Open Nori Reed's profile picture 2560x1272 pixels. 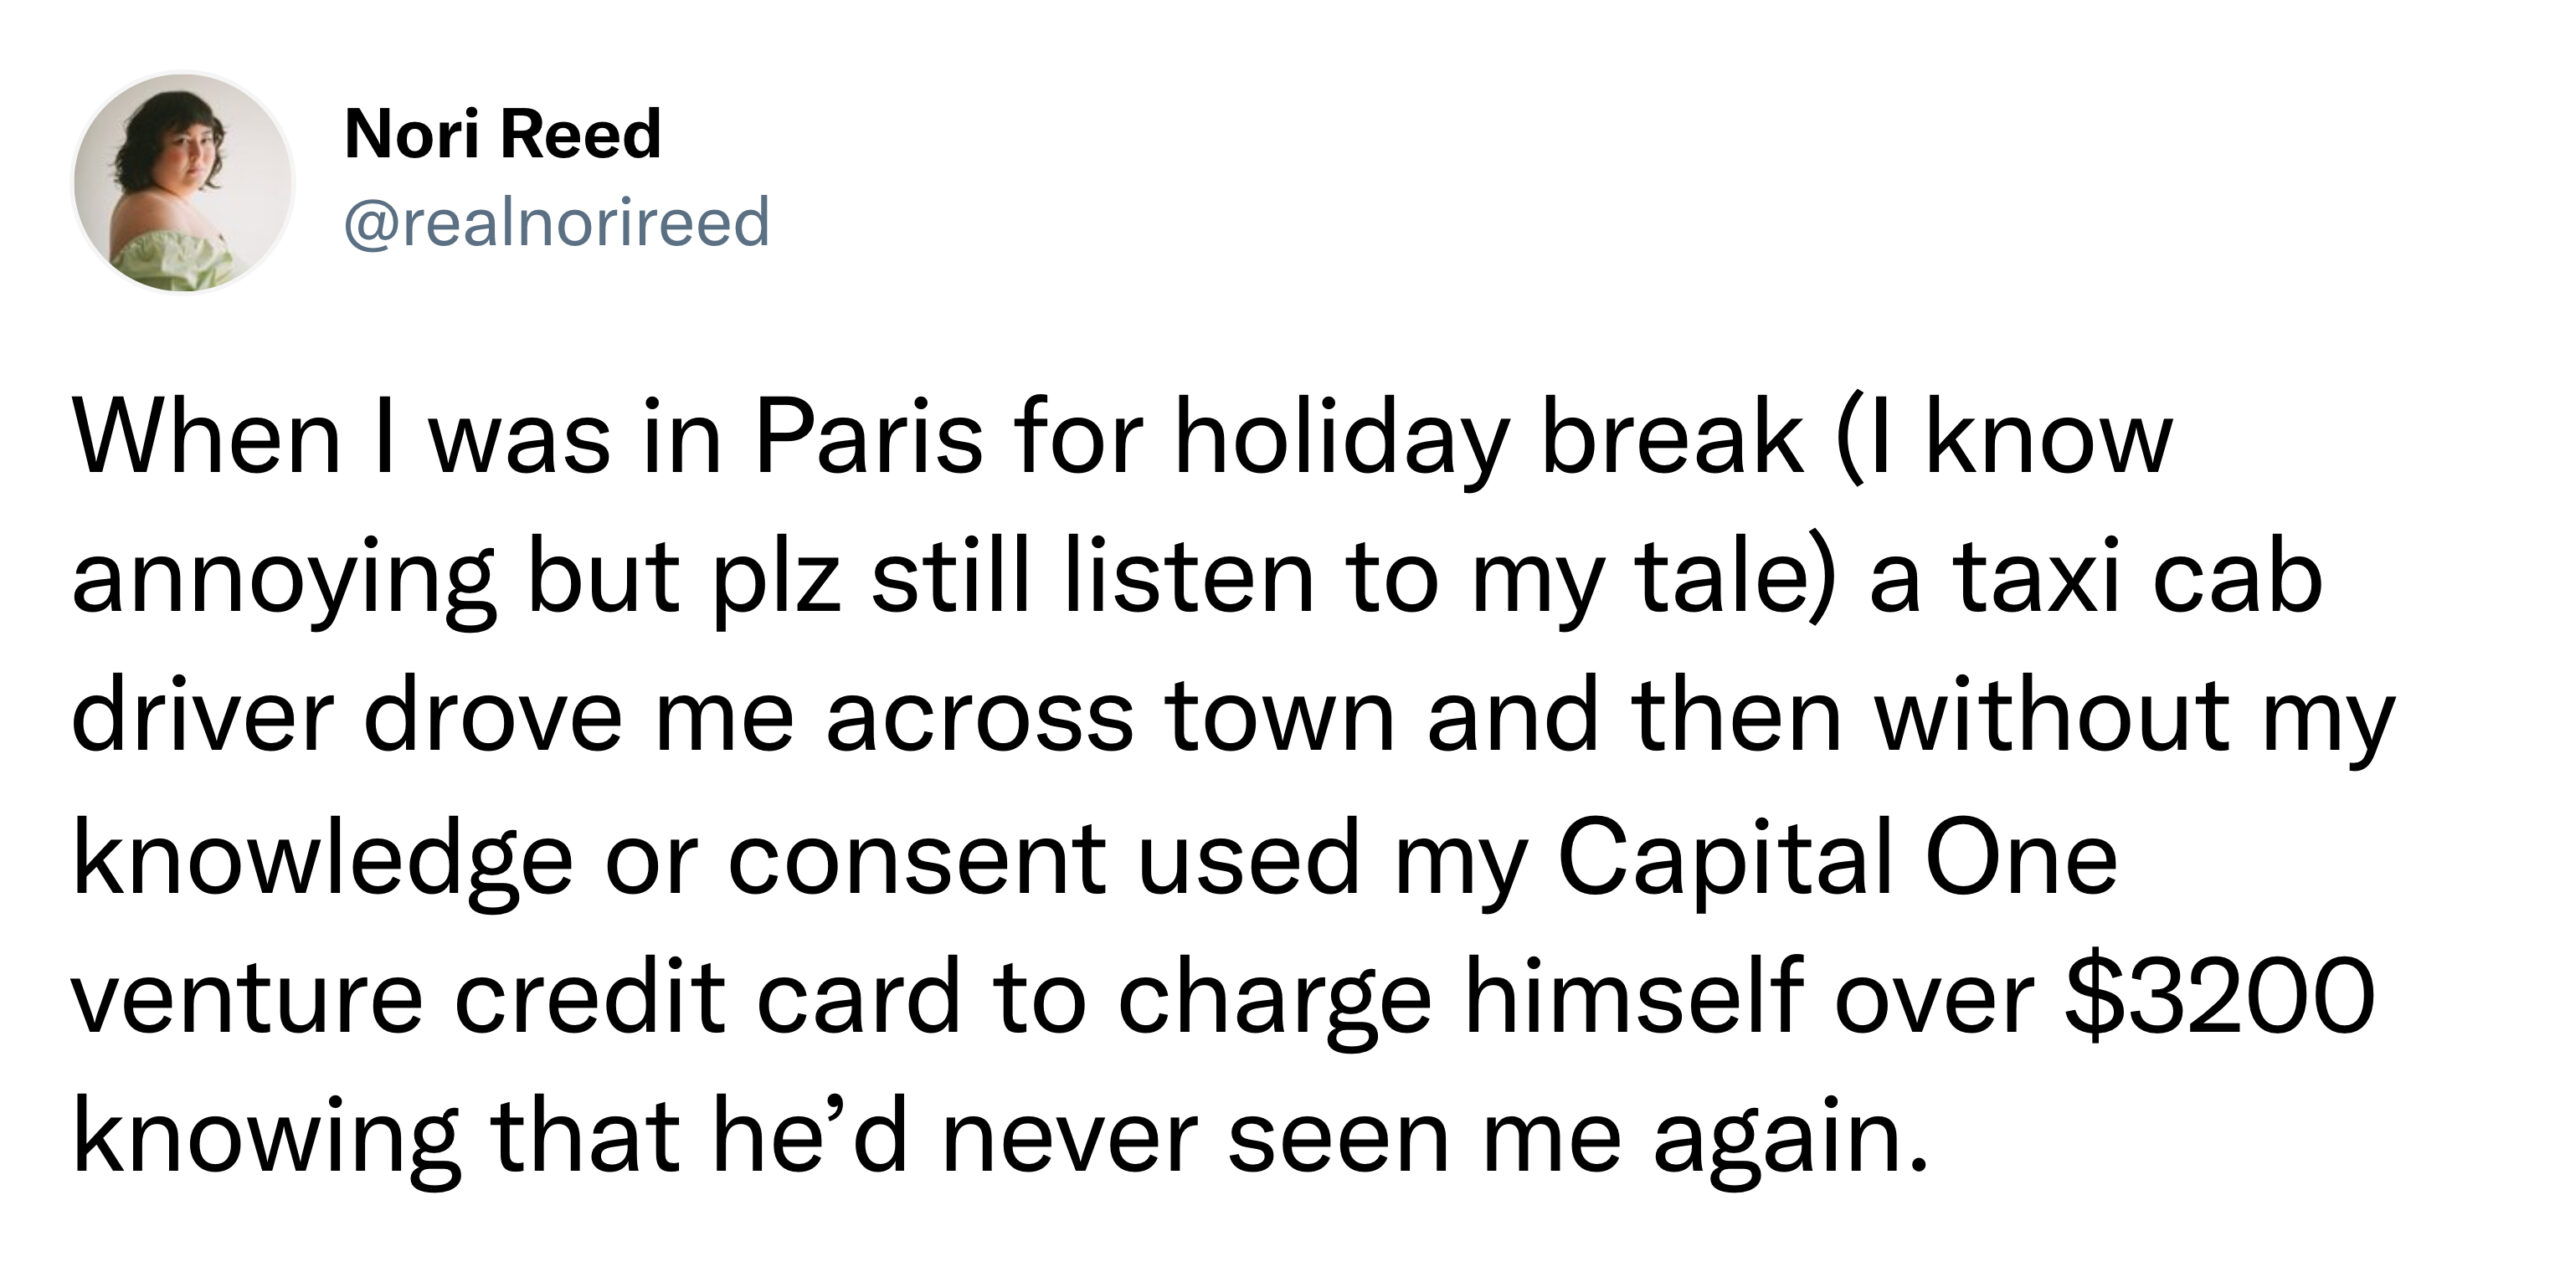pyautogui.click(x=183, y=183)
